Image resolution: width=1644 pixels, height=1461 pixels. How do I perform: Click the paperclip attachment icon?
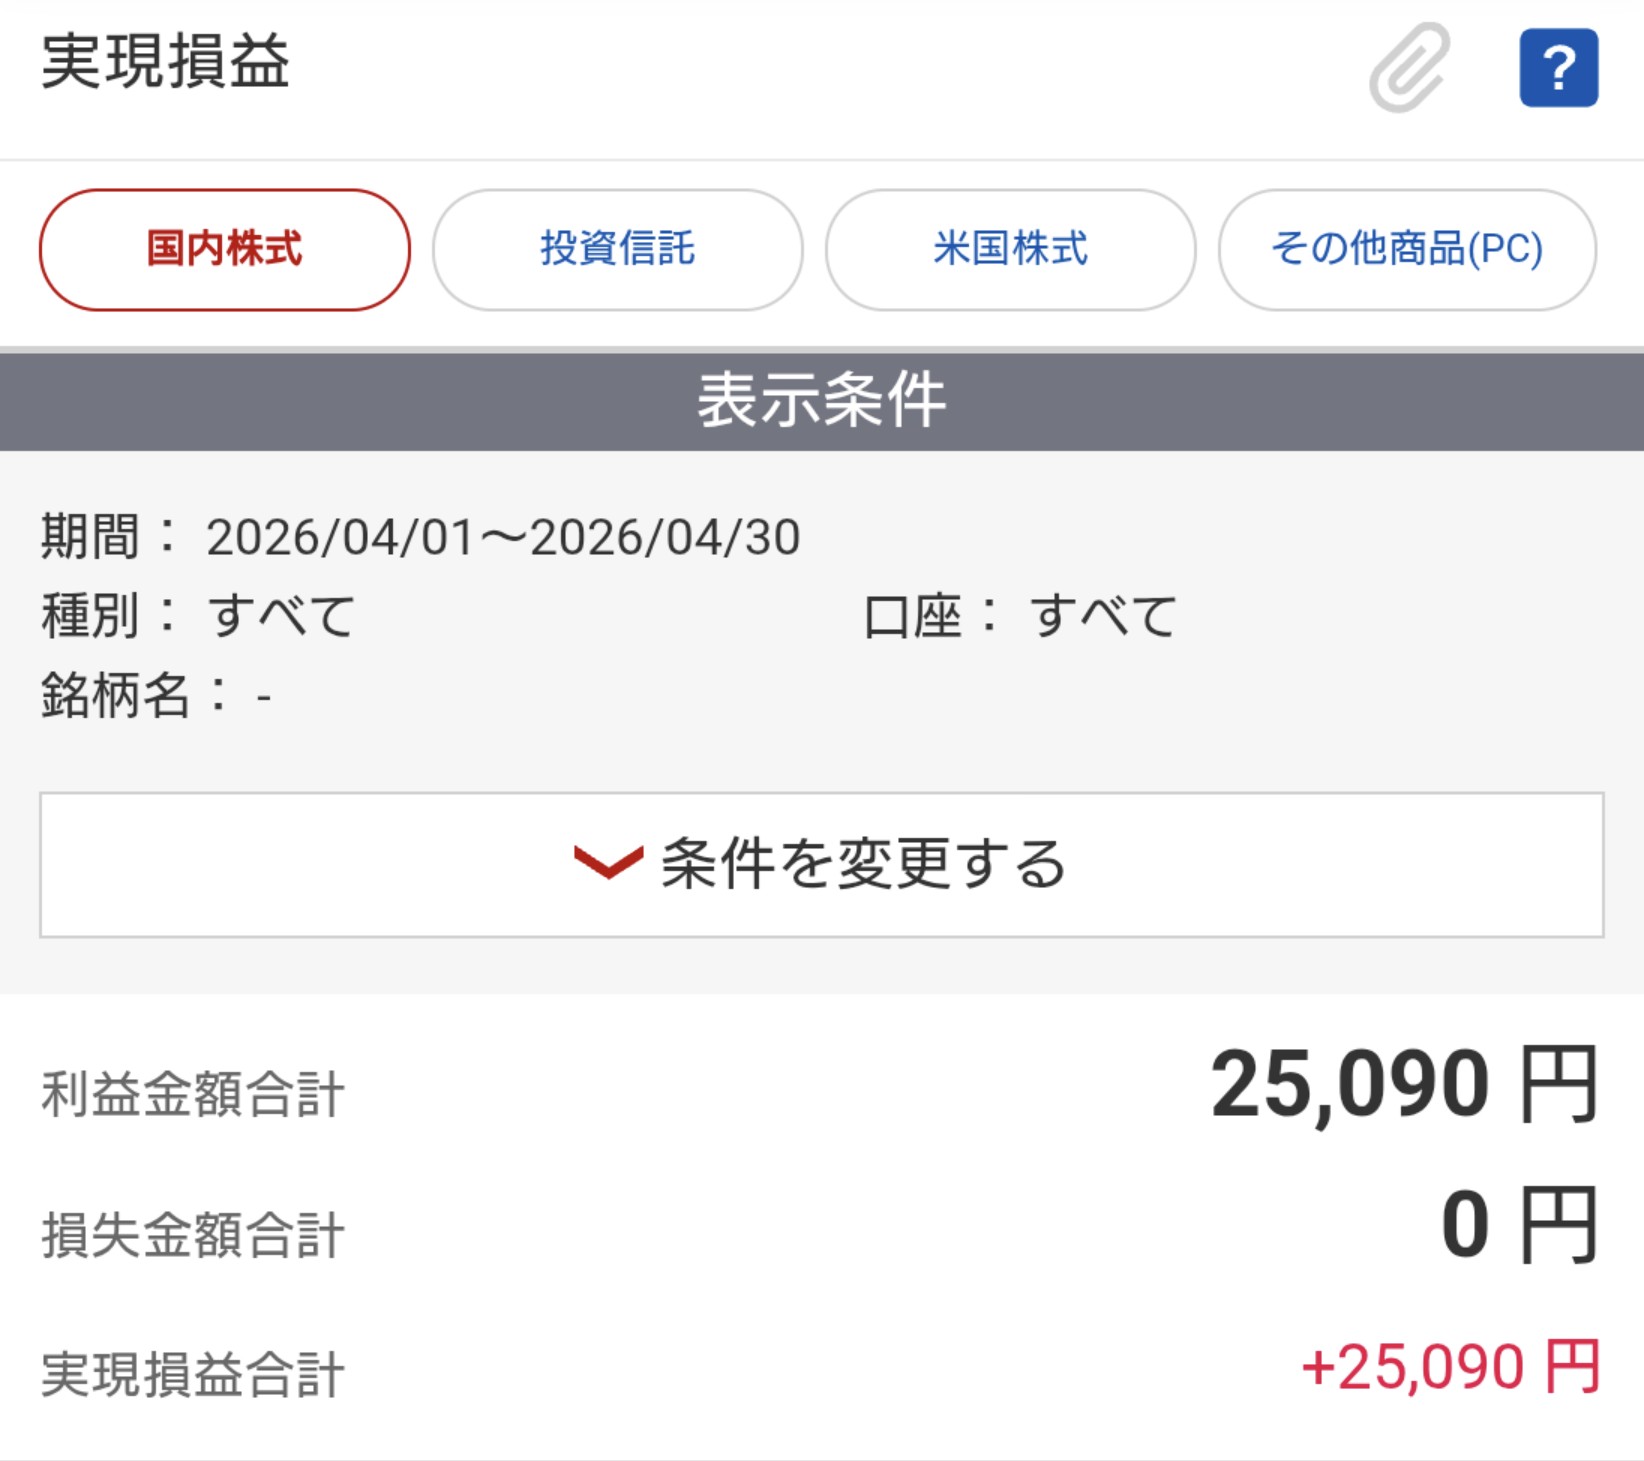click(x=1409, y=68)
